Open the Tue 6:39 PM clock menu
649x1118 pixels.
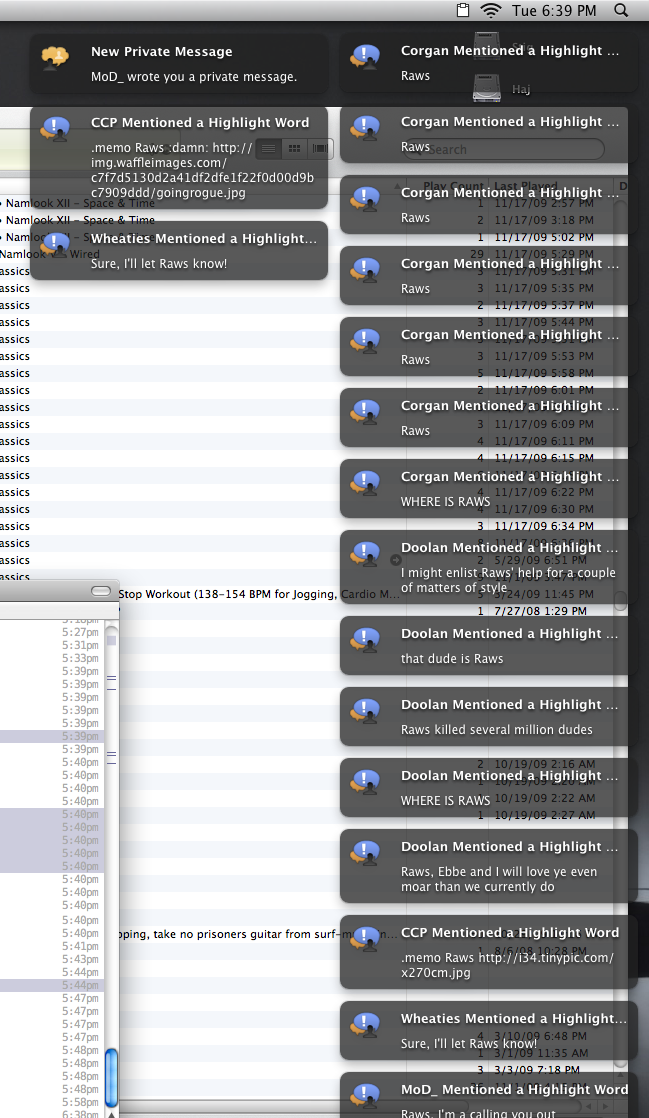[x=553, y=10]
